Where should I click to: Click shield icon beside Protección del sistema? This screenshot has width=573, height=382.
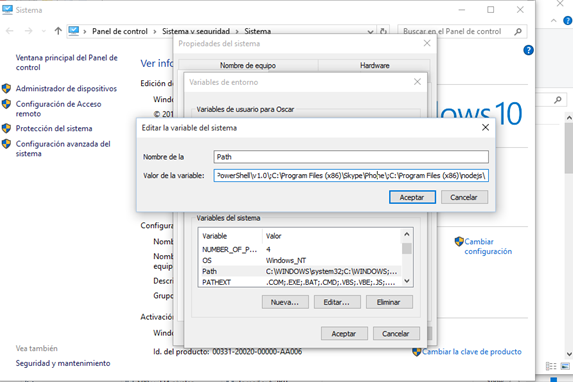(x=6, y=128)
